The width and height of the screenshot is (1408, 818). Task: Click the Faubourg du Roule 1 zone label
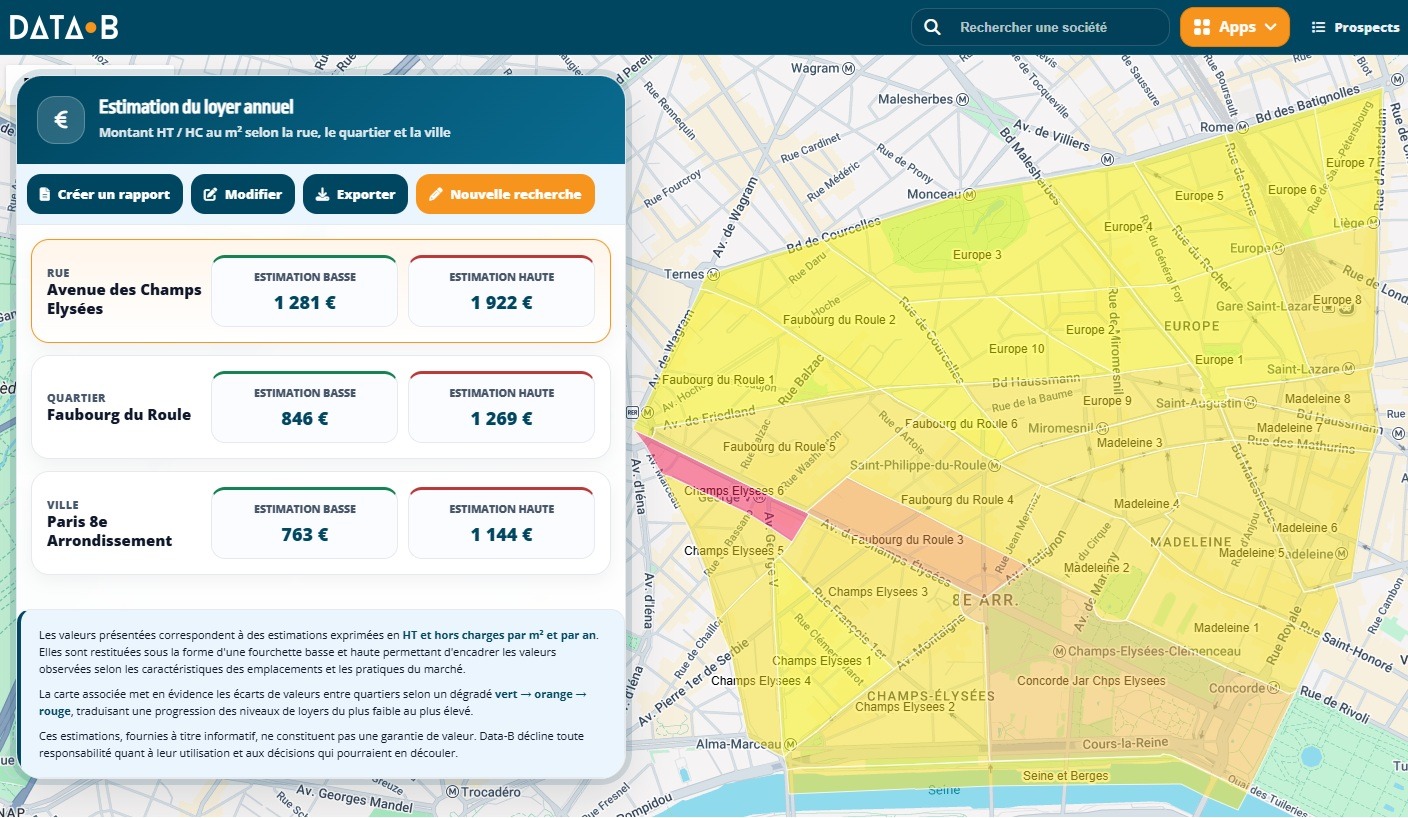click(x=717, y=380)
